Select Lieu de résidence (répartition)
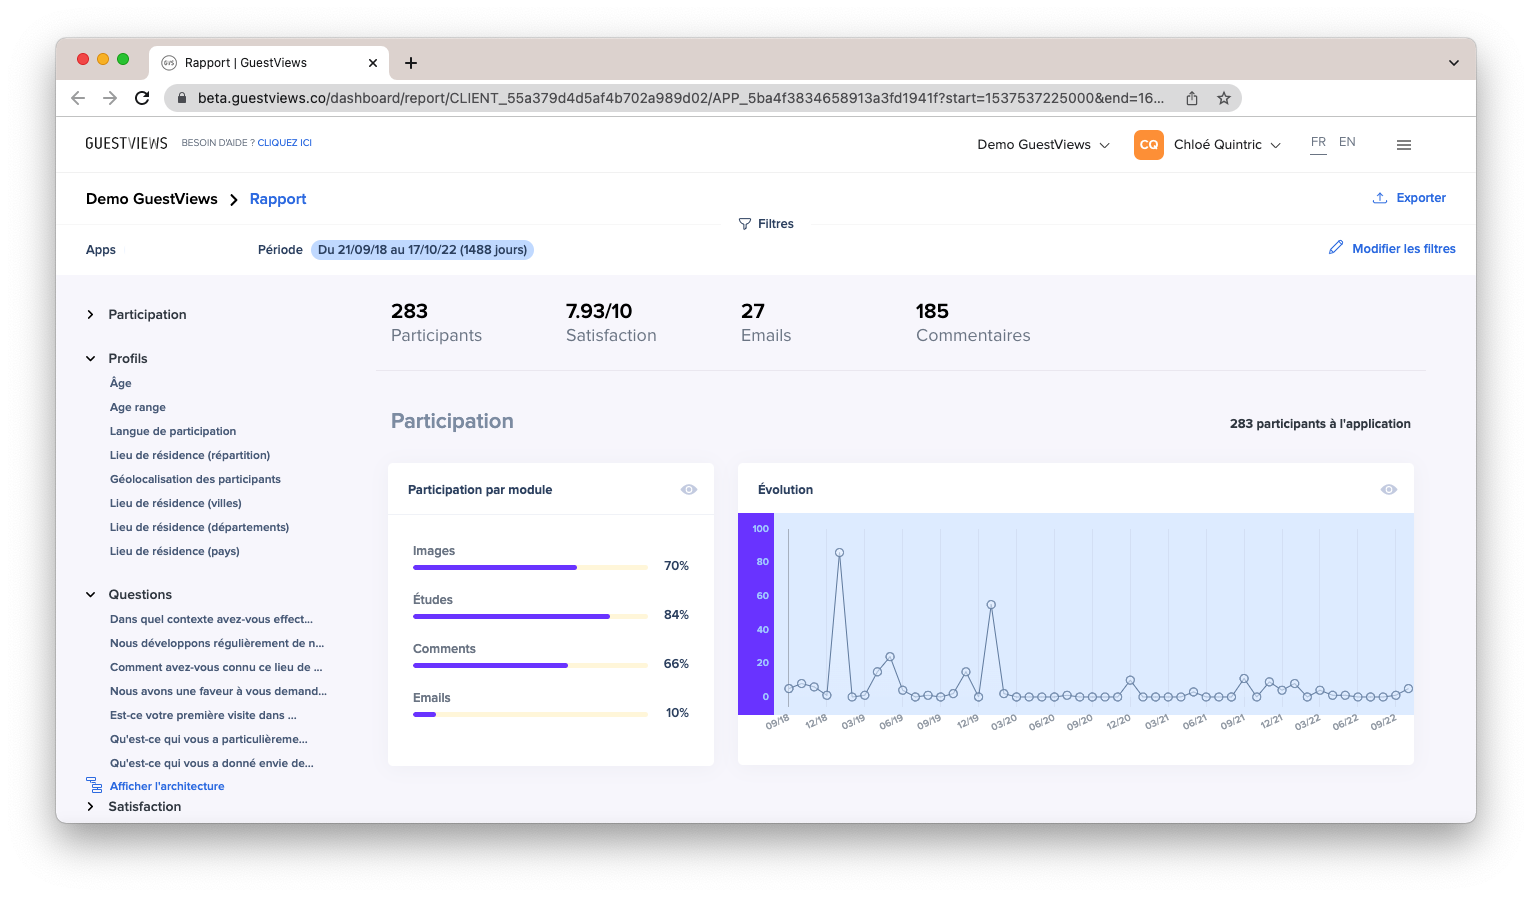Screen dimensions: 1532x897 click(190, 456)
